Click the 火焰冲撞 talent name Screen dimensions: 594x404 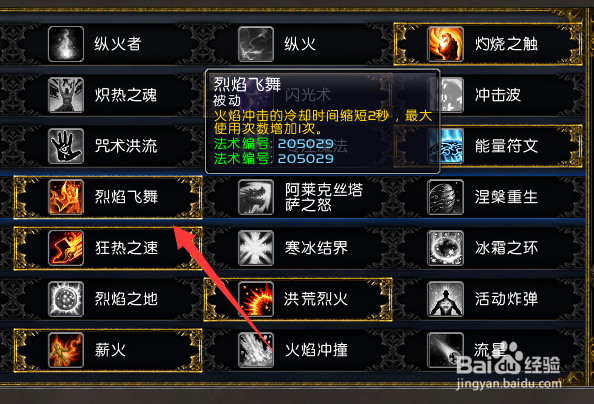[316, 350]
